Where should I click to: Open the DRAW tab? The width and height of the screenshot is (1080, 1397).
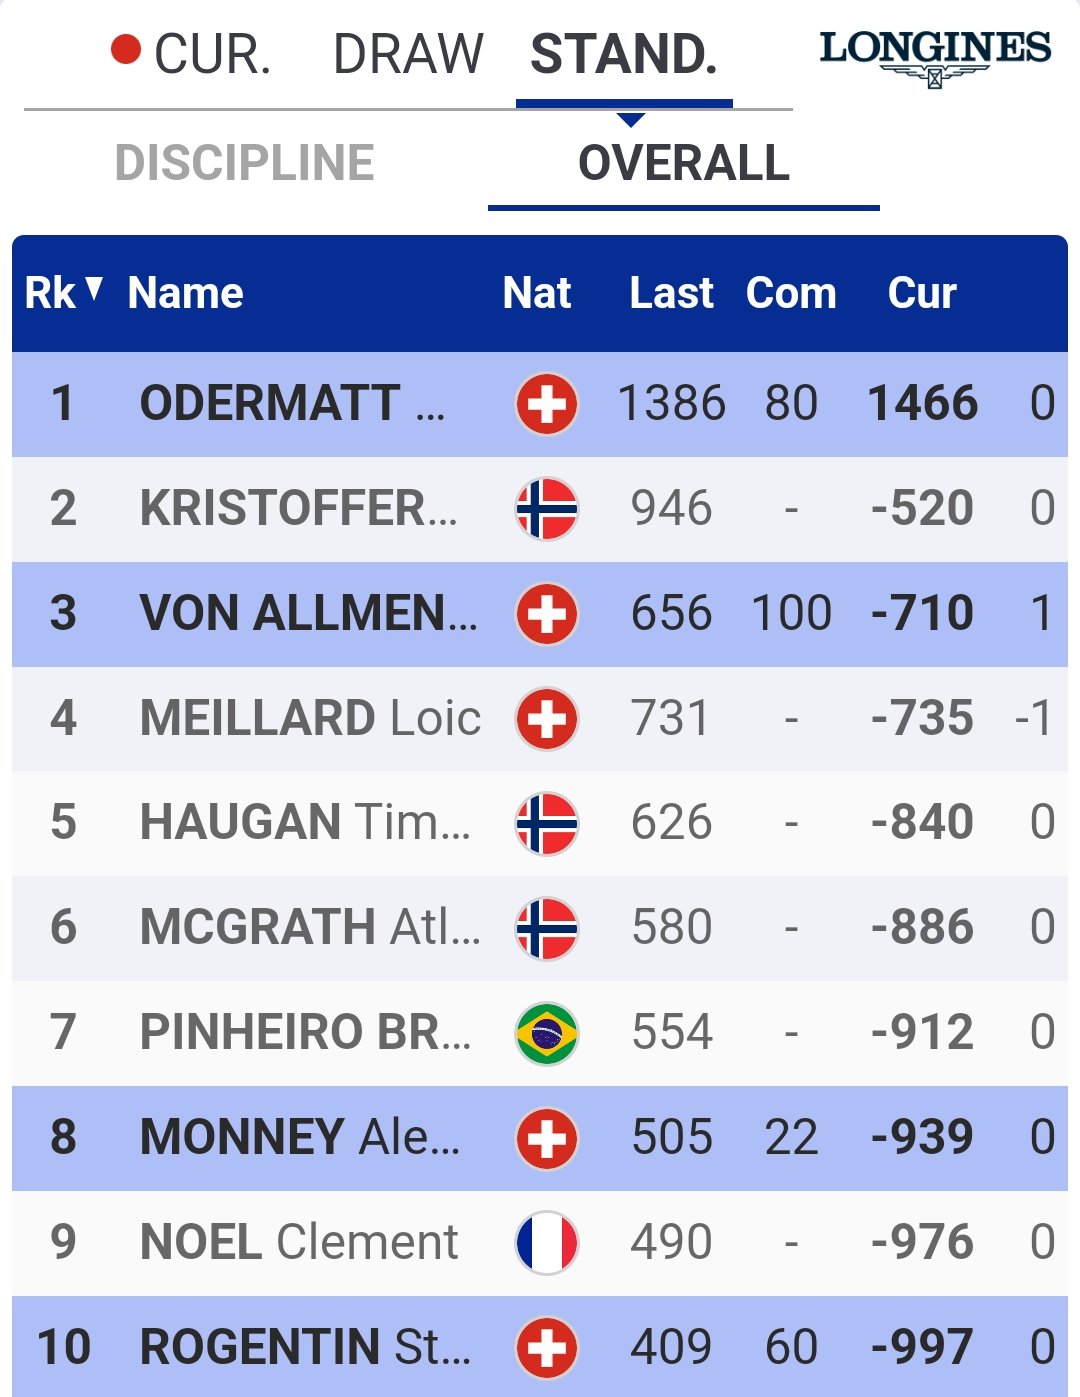[x=408, y=55]
